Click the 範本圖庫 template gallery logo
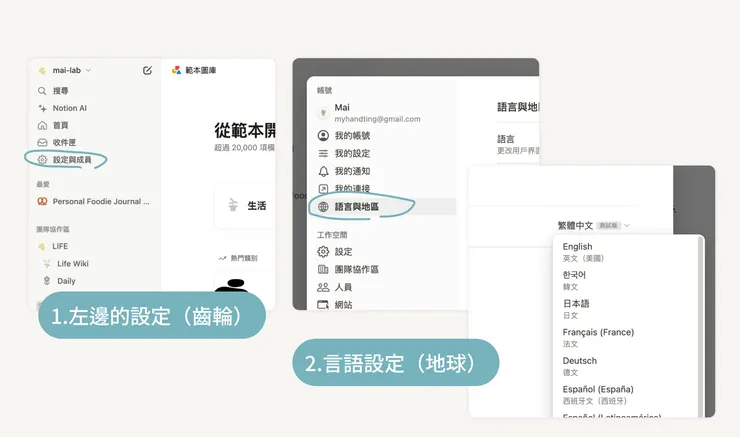 pyautogui.click(x=176, y=70)
